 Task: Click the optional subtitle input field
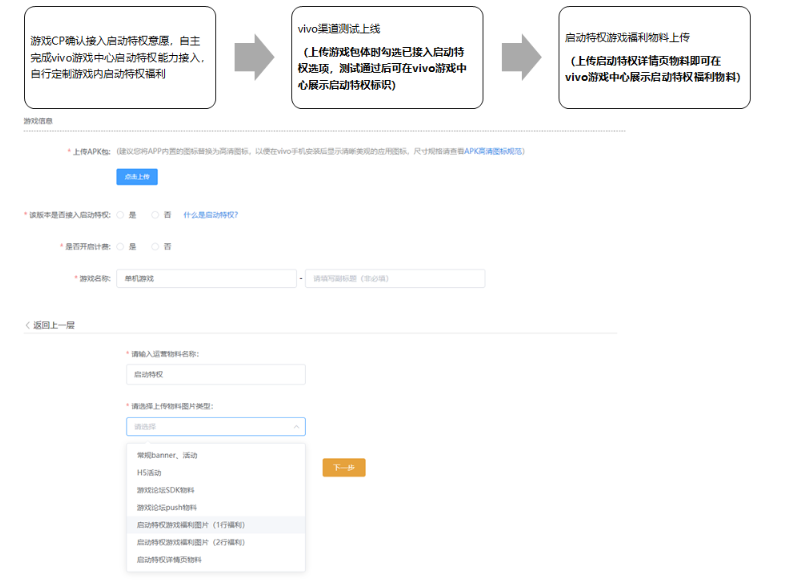pyautogui.click(x=395, y=278)
